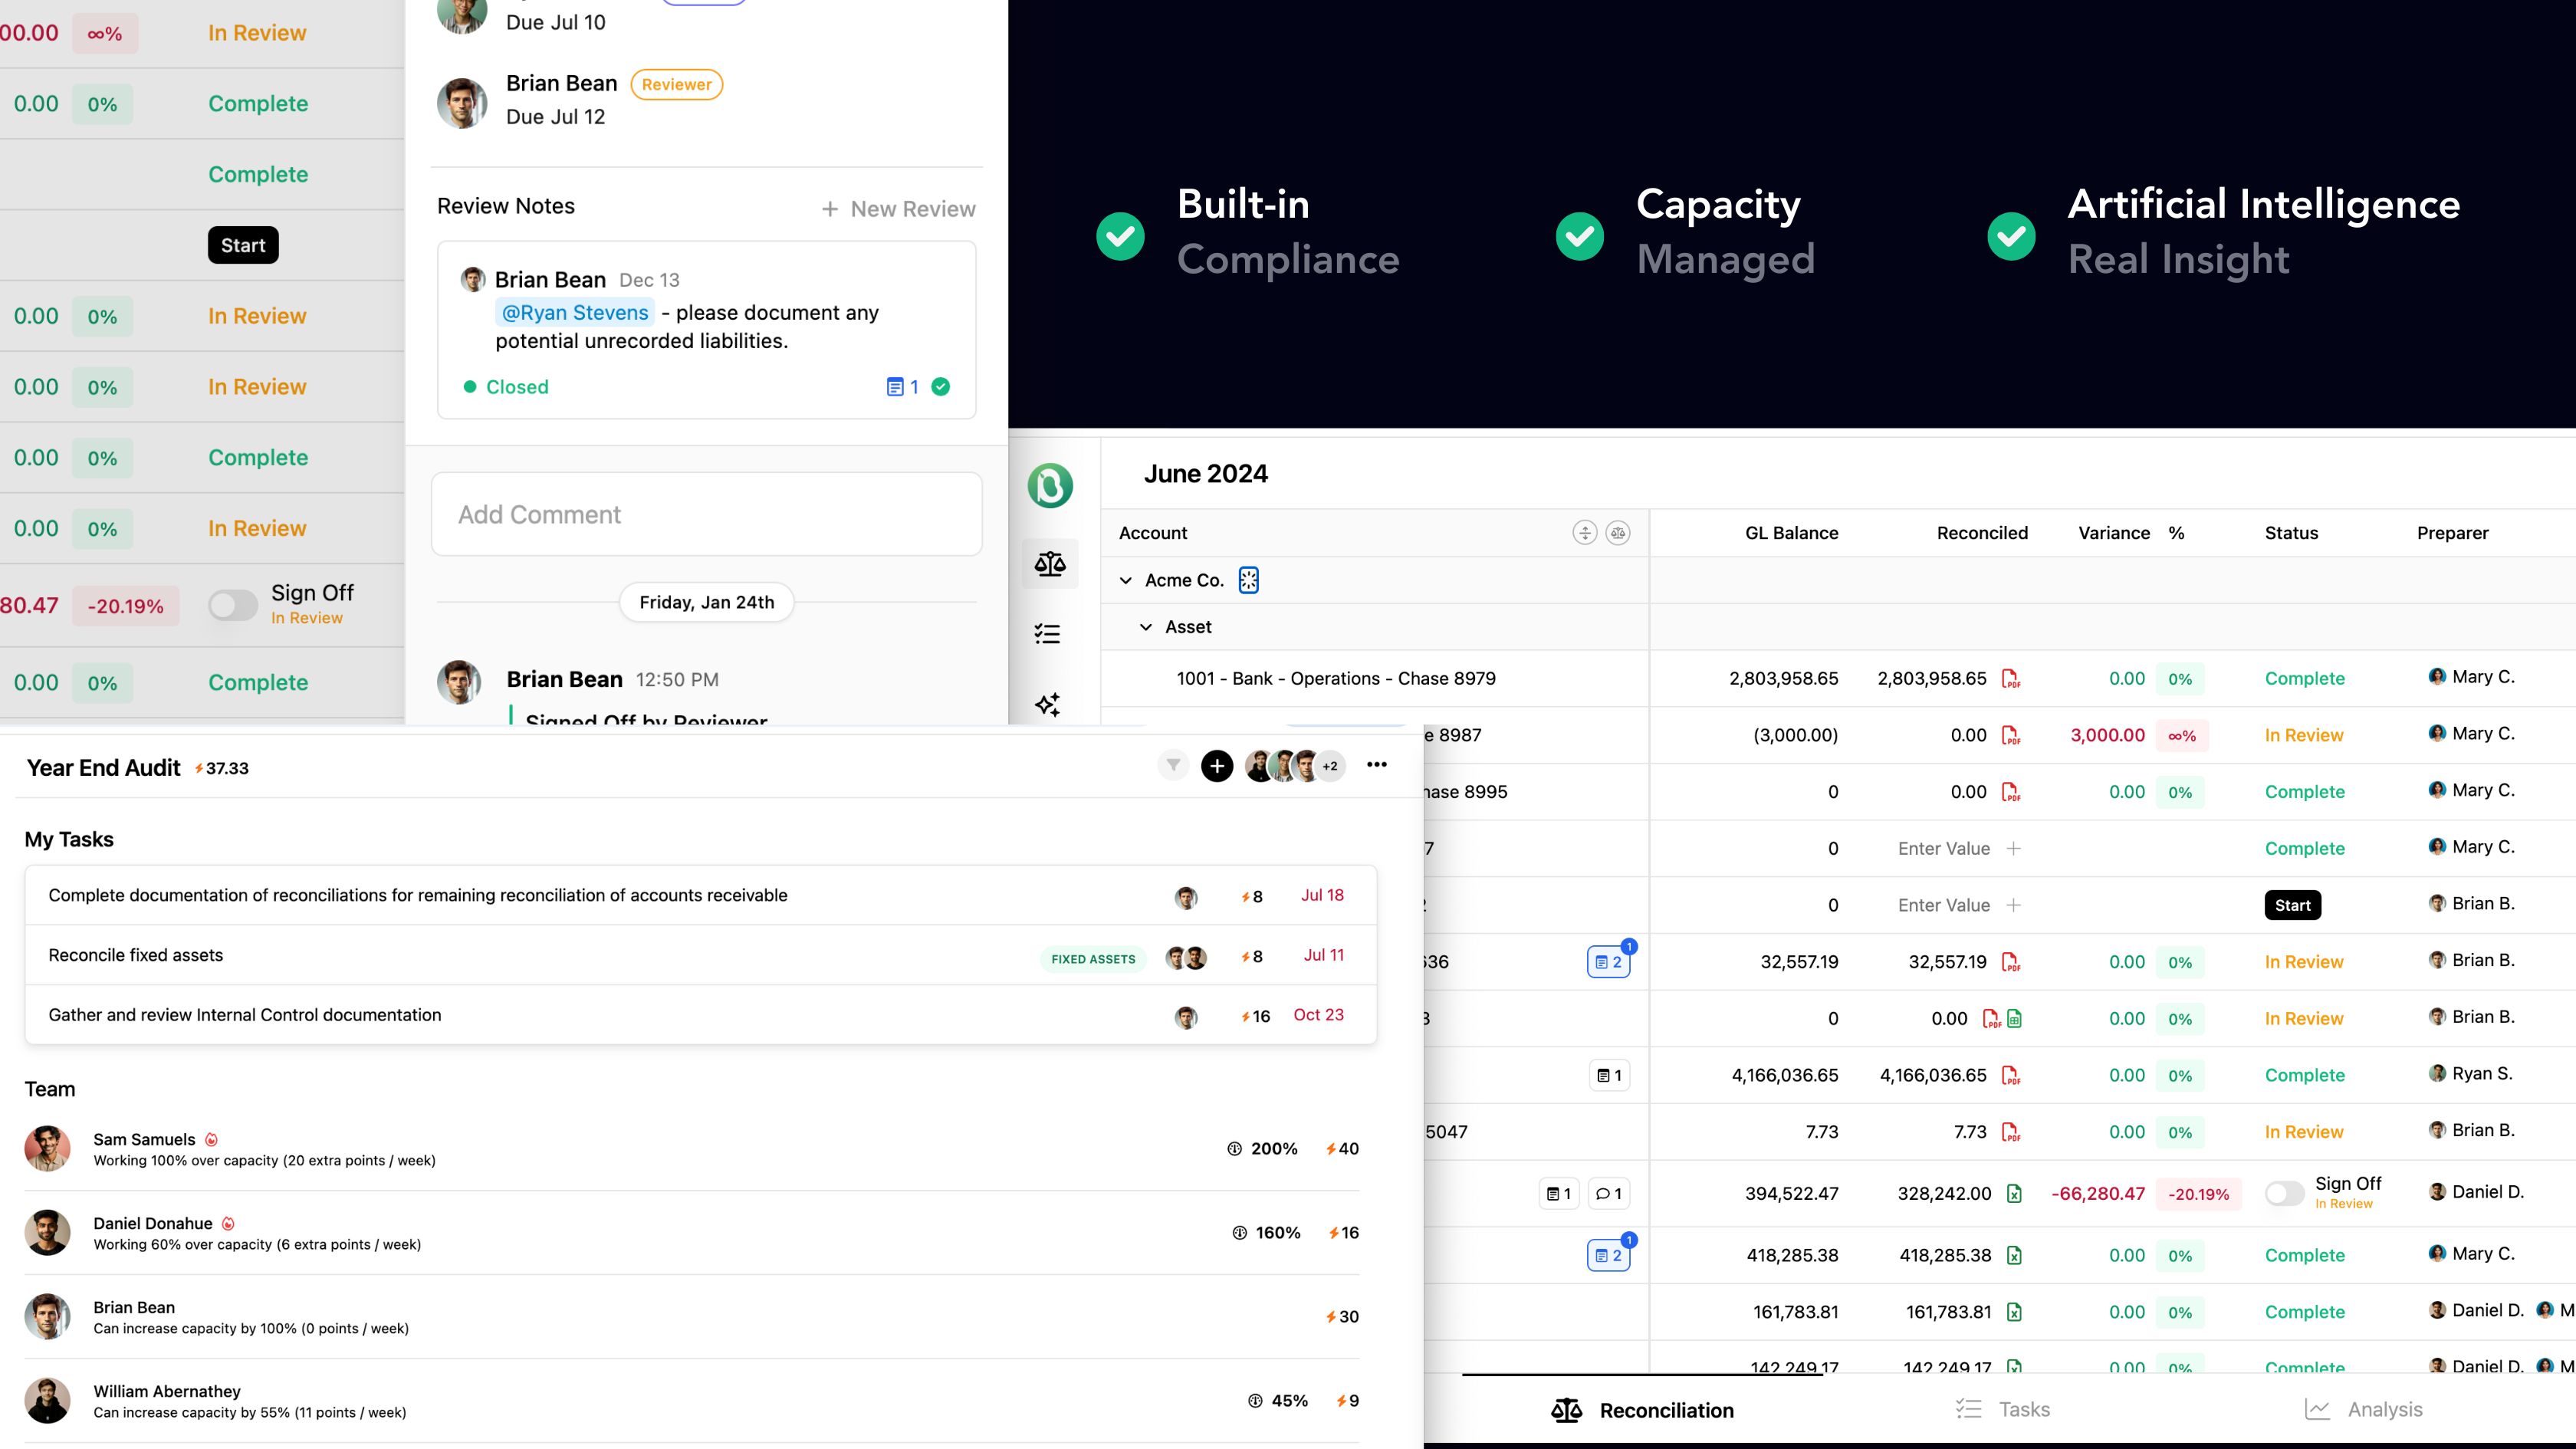Switch to the Reconciliation tab at the bottom

tap(1642, 1411)
